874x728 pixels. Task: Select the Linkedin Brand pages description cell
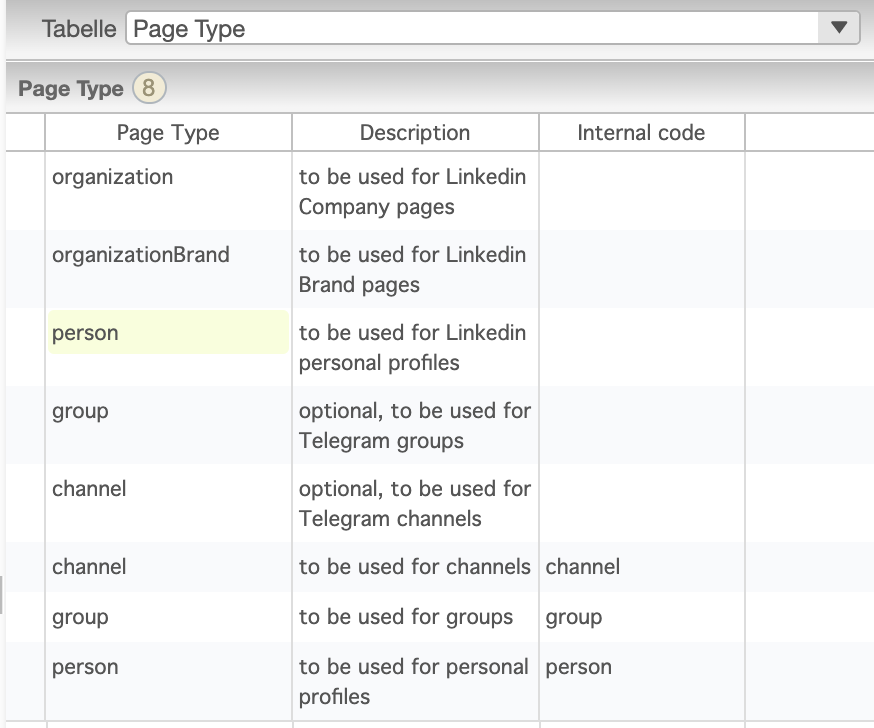point(412,270)
